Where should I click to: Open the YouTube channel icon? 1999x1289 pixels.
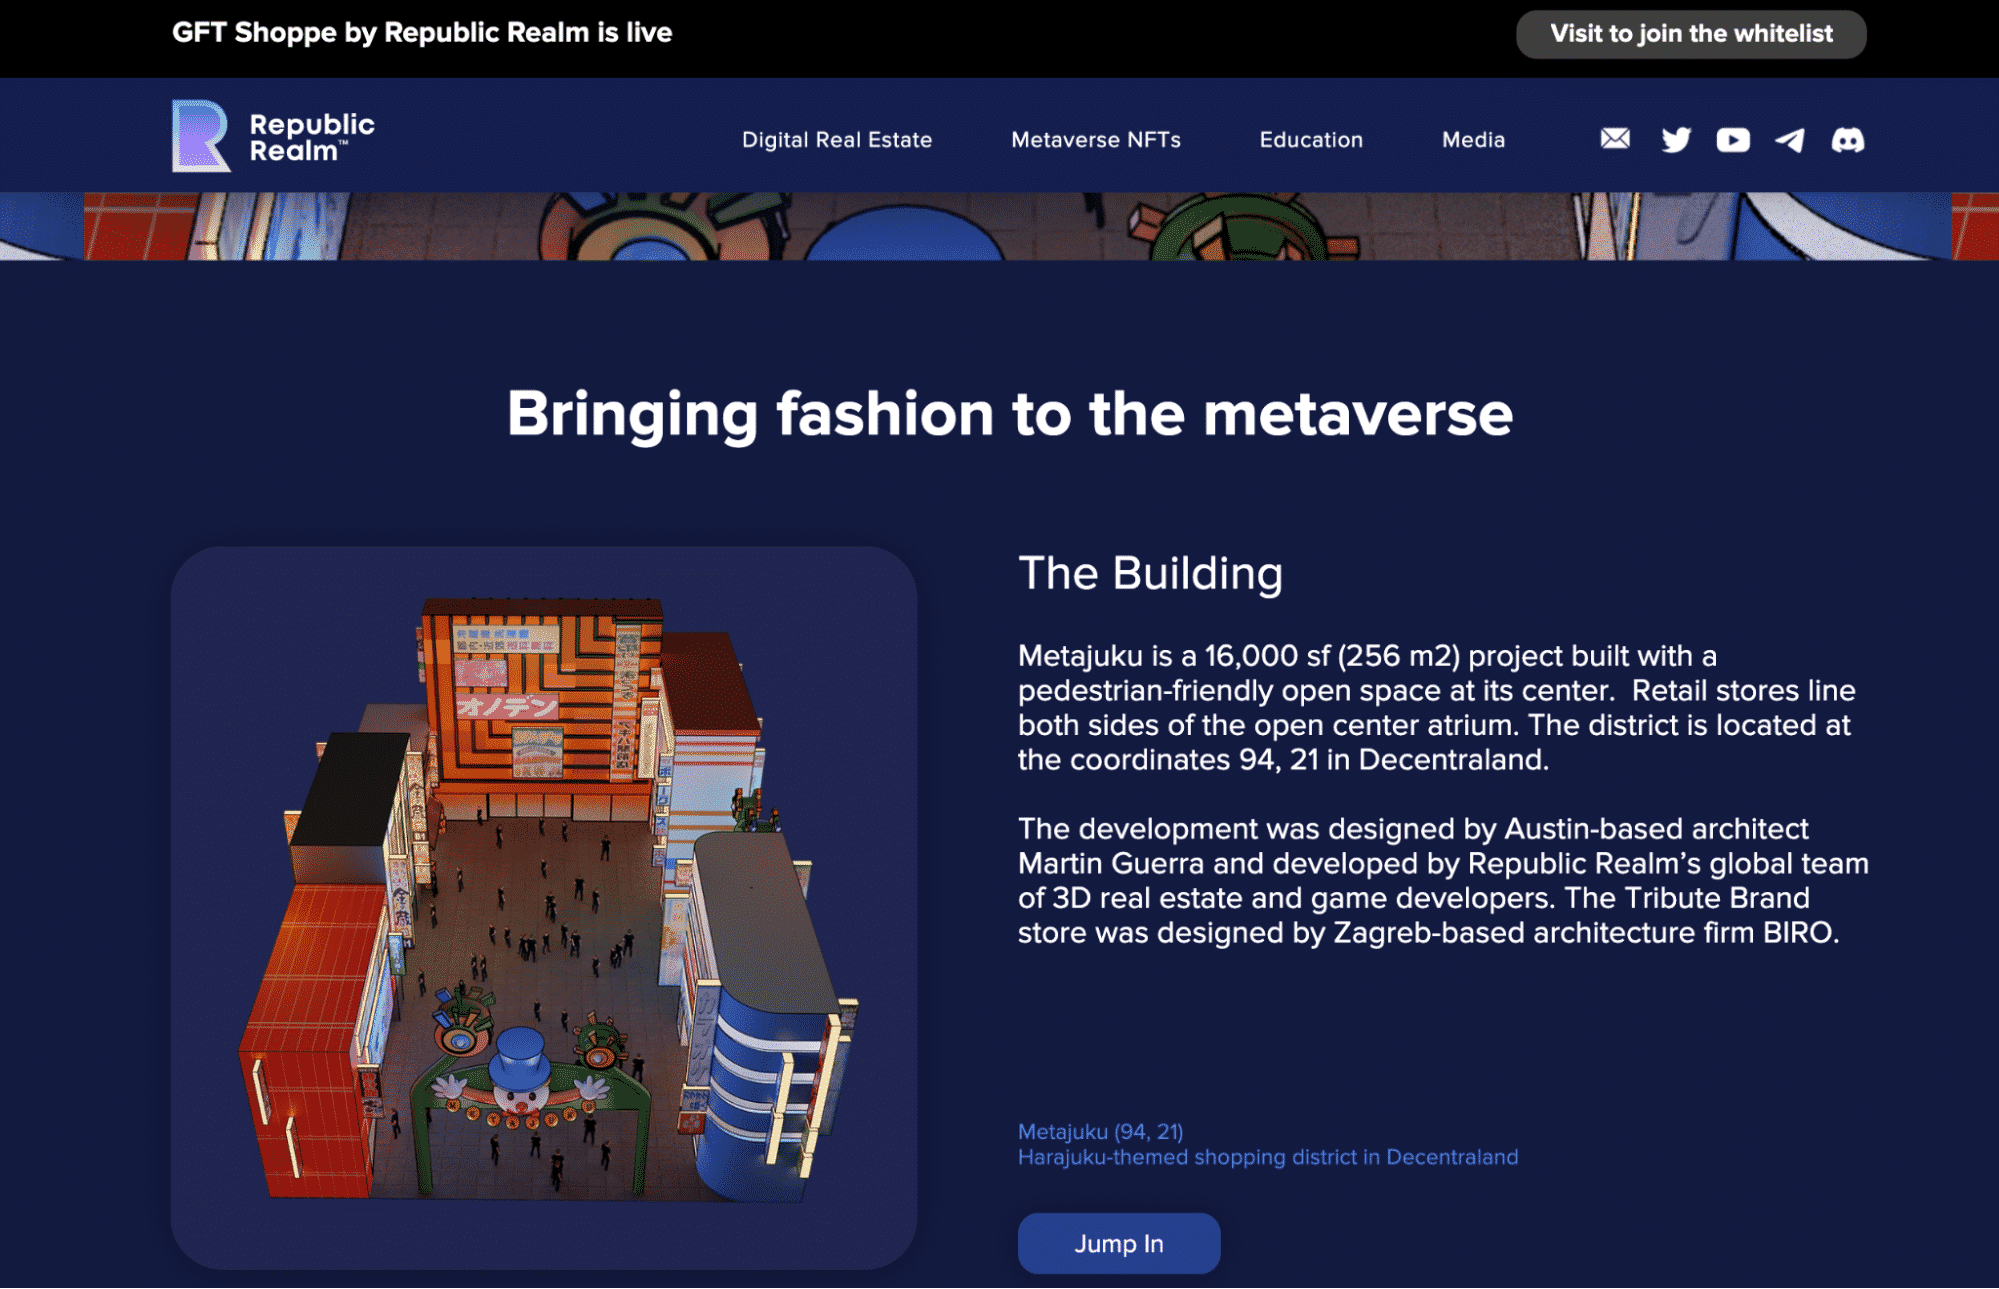click(x=1733, y=139)
